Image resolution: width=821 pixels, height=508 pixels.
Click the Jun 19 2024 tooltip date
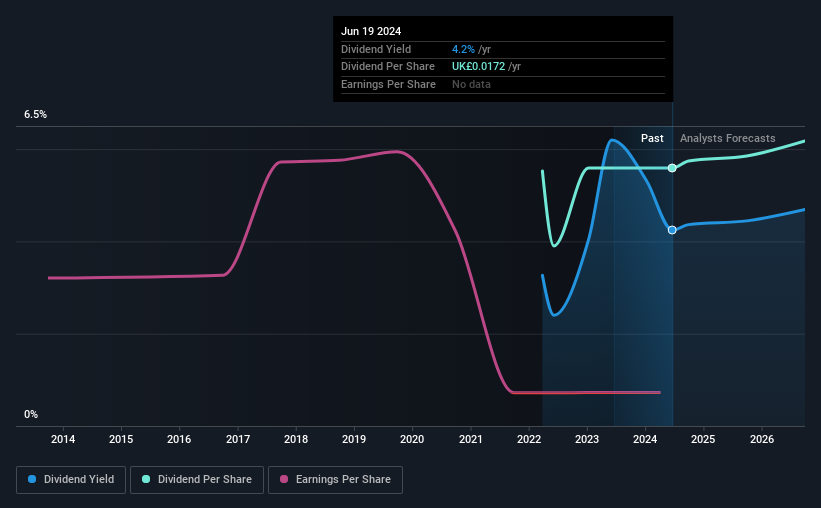click(x=371, y=31)
